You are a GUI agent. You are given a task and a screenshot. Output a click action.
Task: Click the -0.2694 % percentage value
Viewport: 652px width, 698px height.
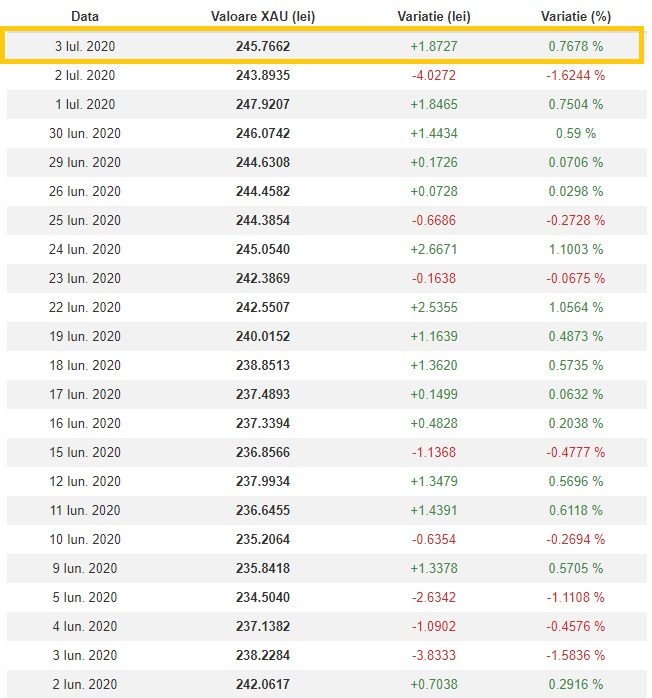point(575,540)
